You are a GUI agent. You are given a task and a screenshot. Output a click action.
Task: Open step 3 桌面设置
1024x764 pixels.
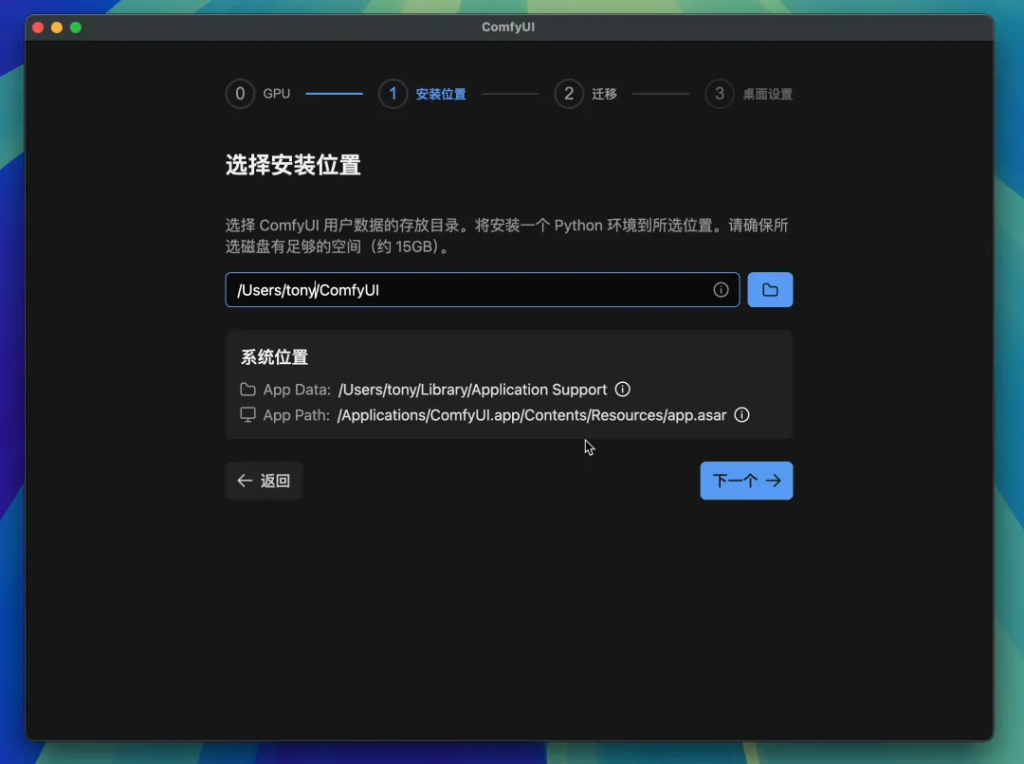(748, 93)
